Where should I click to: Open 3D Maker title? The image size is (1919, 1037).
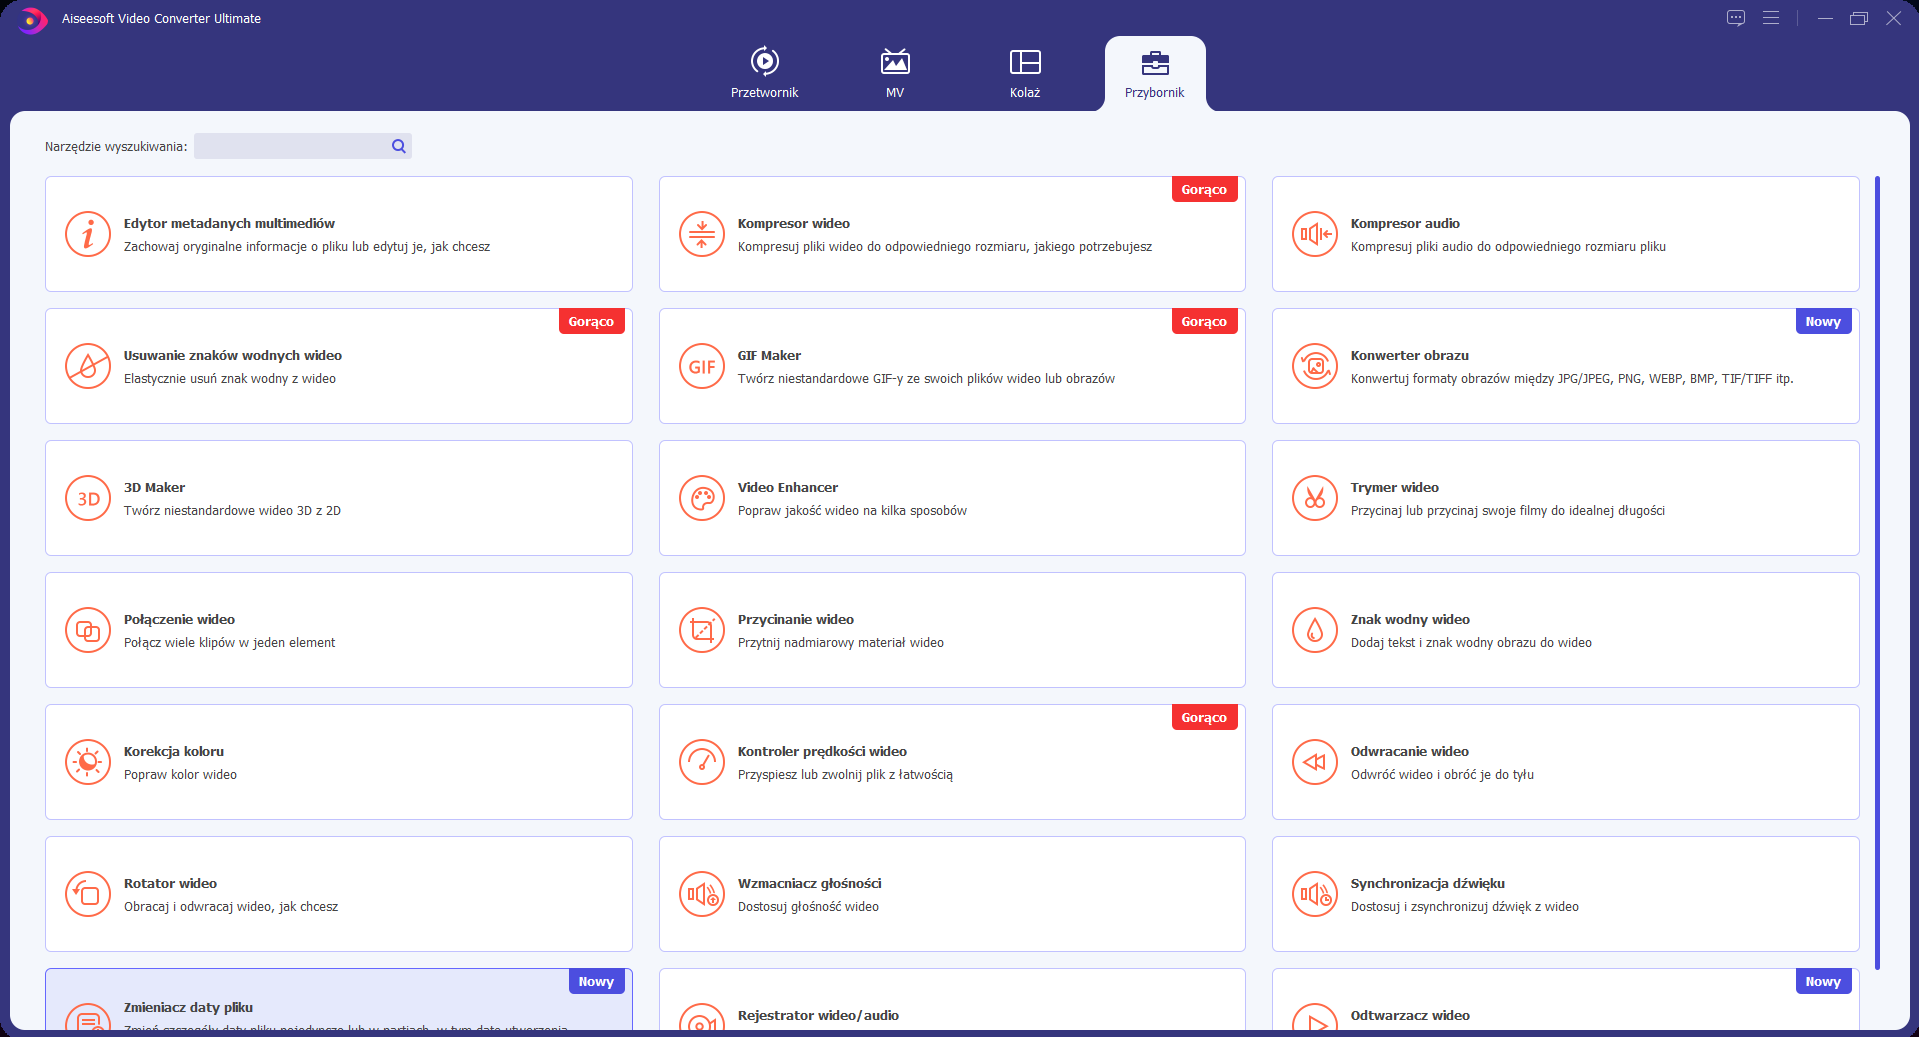pyautogui.click(x=154, y=487)
